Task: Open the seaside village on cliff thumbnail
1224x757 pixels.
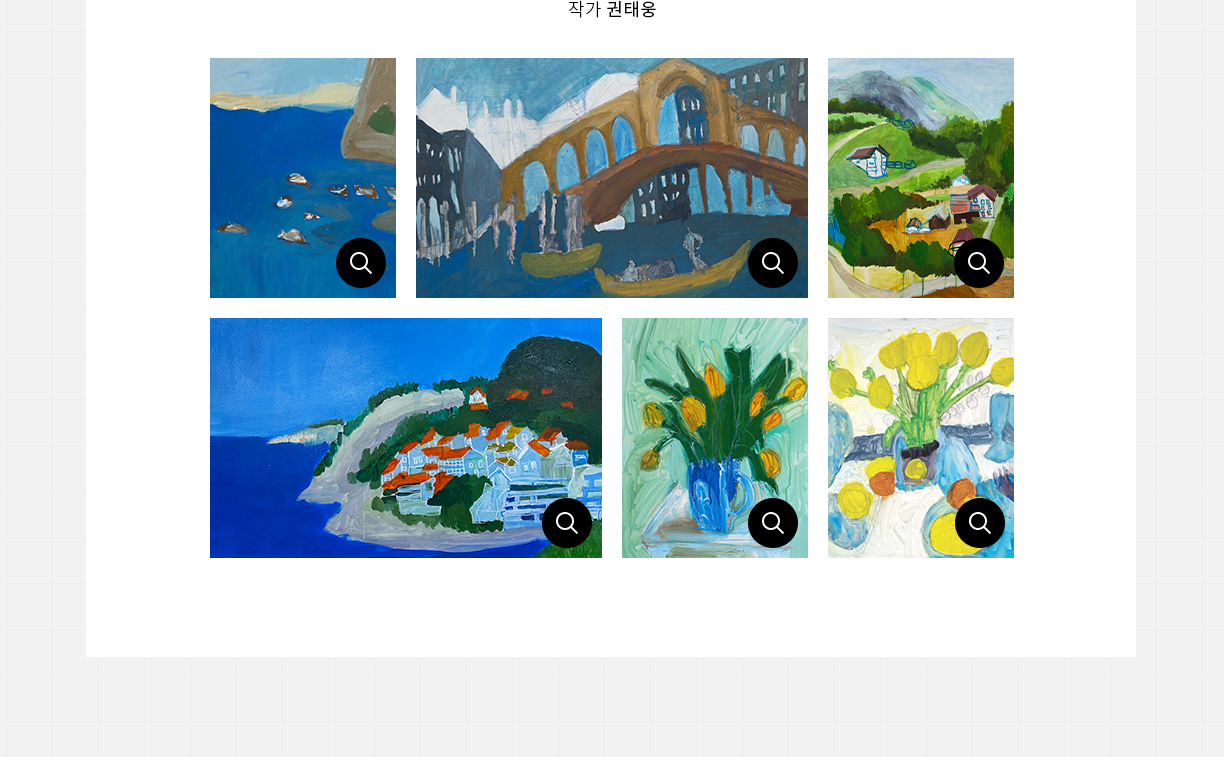Action: point(406,438)
